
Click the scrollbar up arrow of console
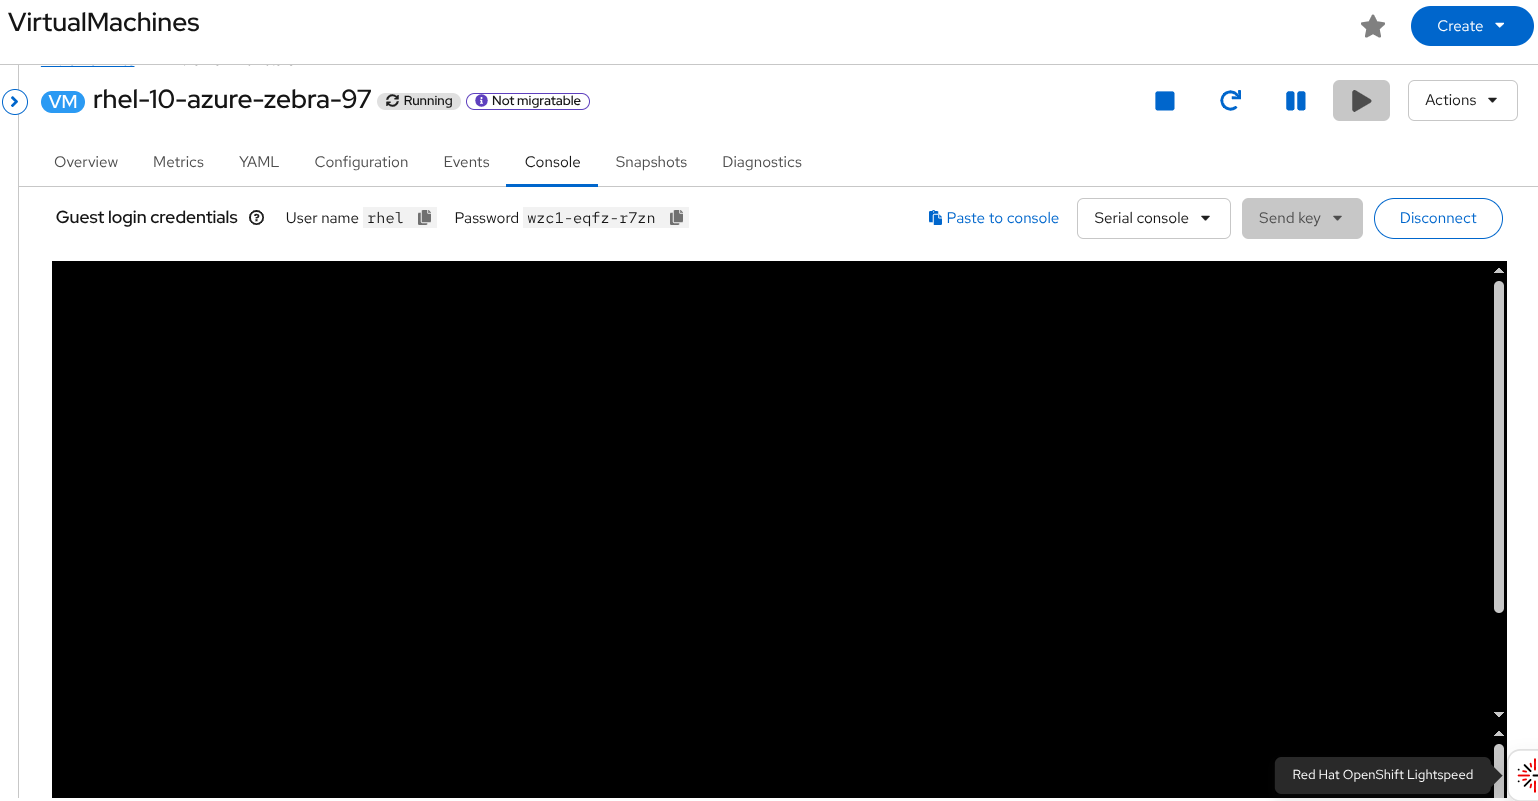click(1499, 270)
